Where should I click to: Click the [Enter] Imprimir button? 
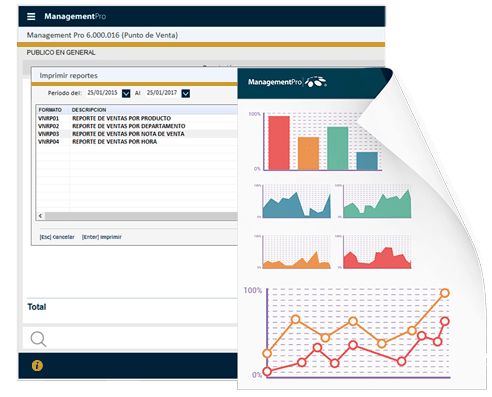(x=102, y=237)
